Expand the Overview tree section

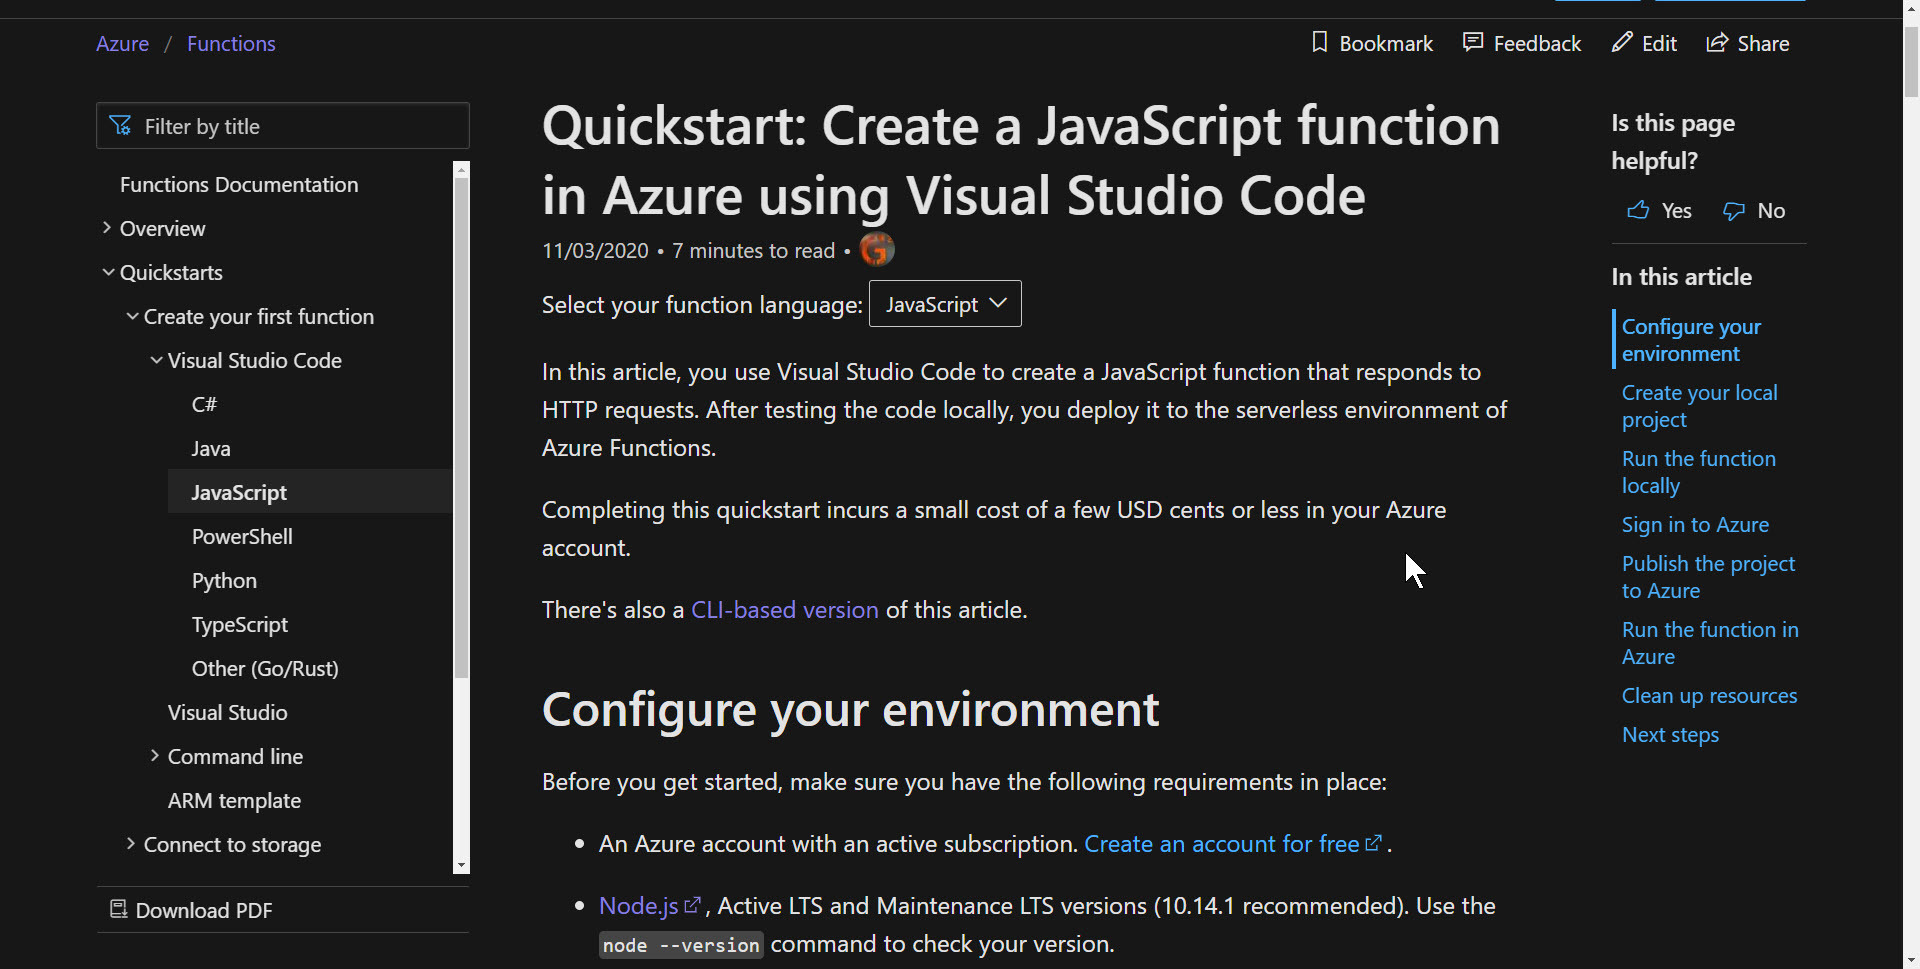(x=107, y=228)
